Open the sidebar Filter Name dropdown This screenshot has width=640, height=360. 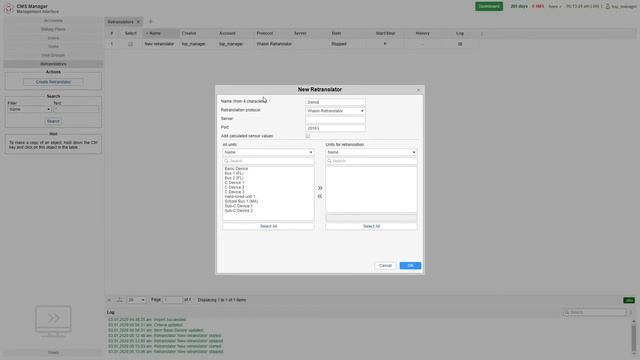29,109
